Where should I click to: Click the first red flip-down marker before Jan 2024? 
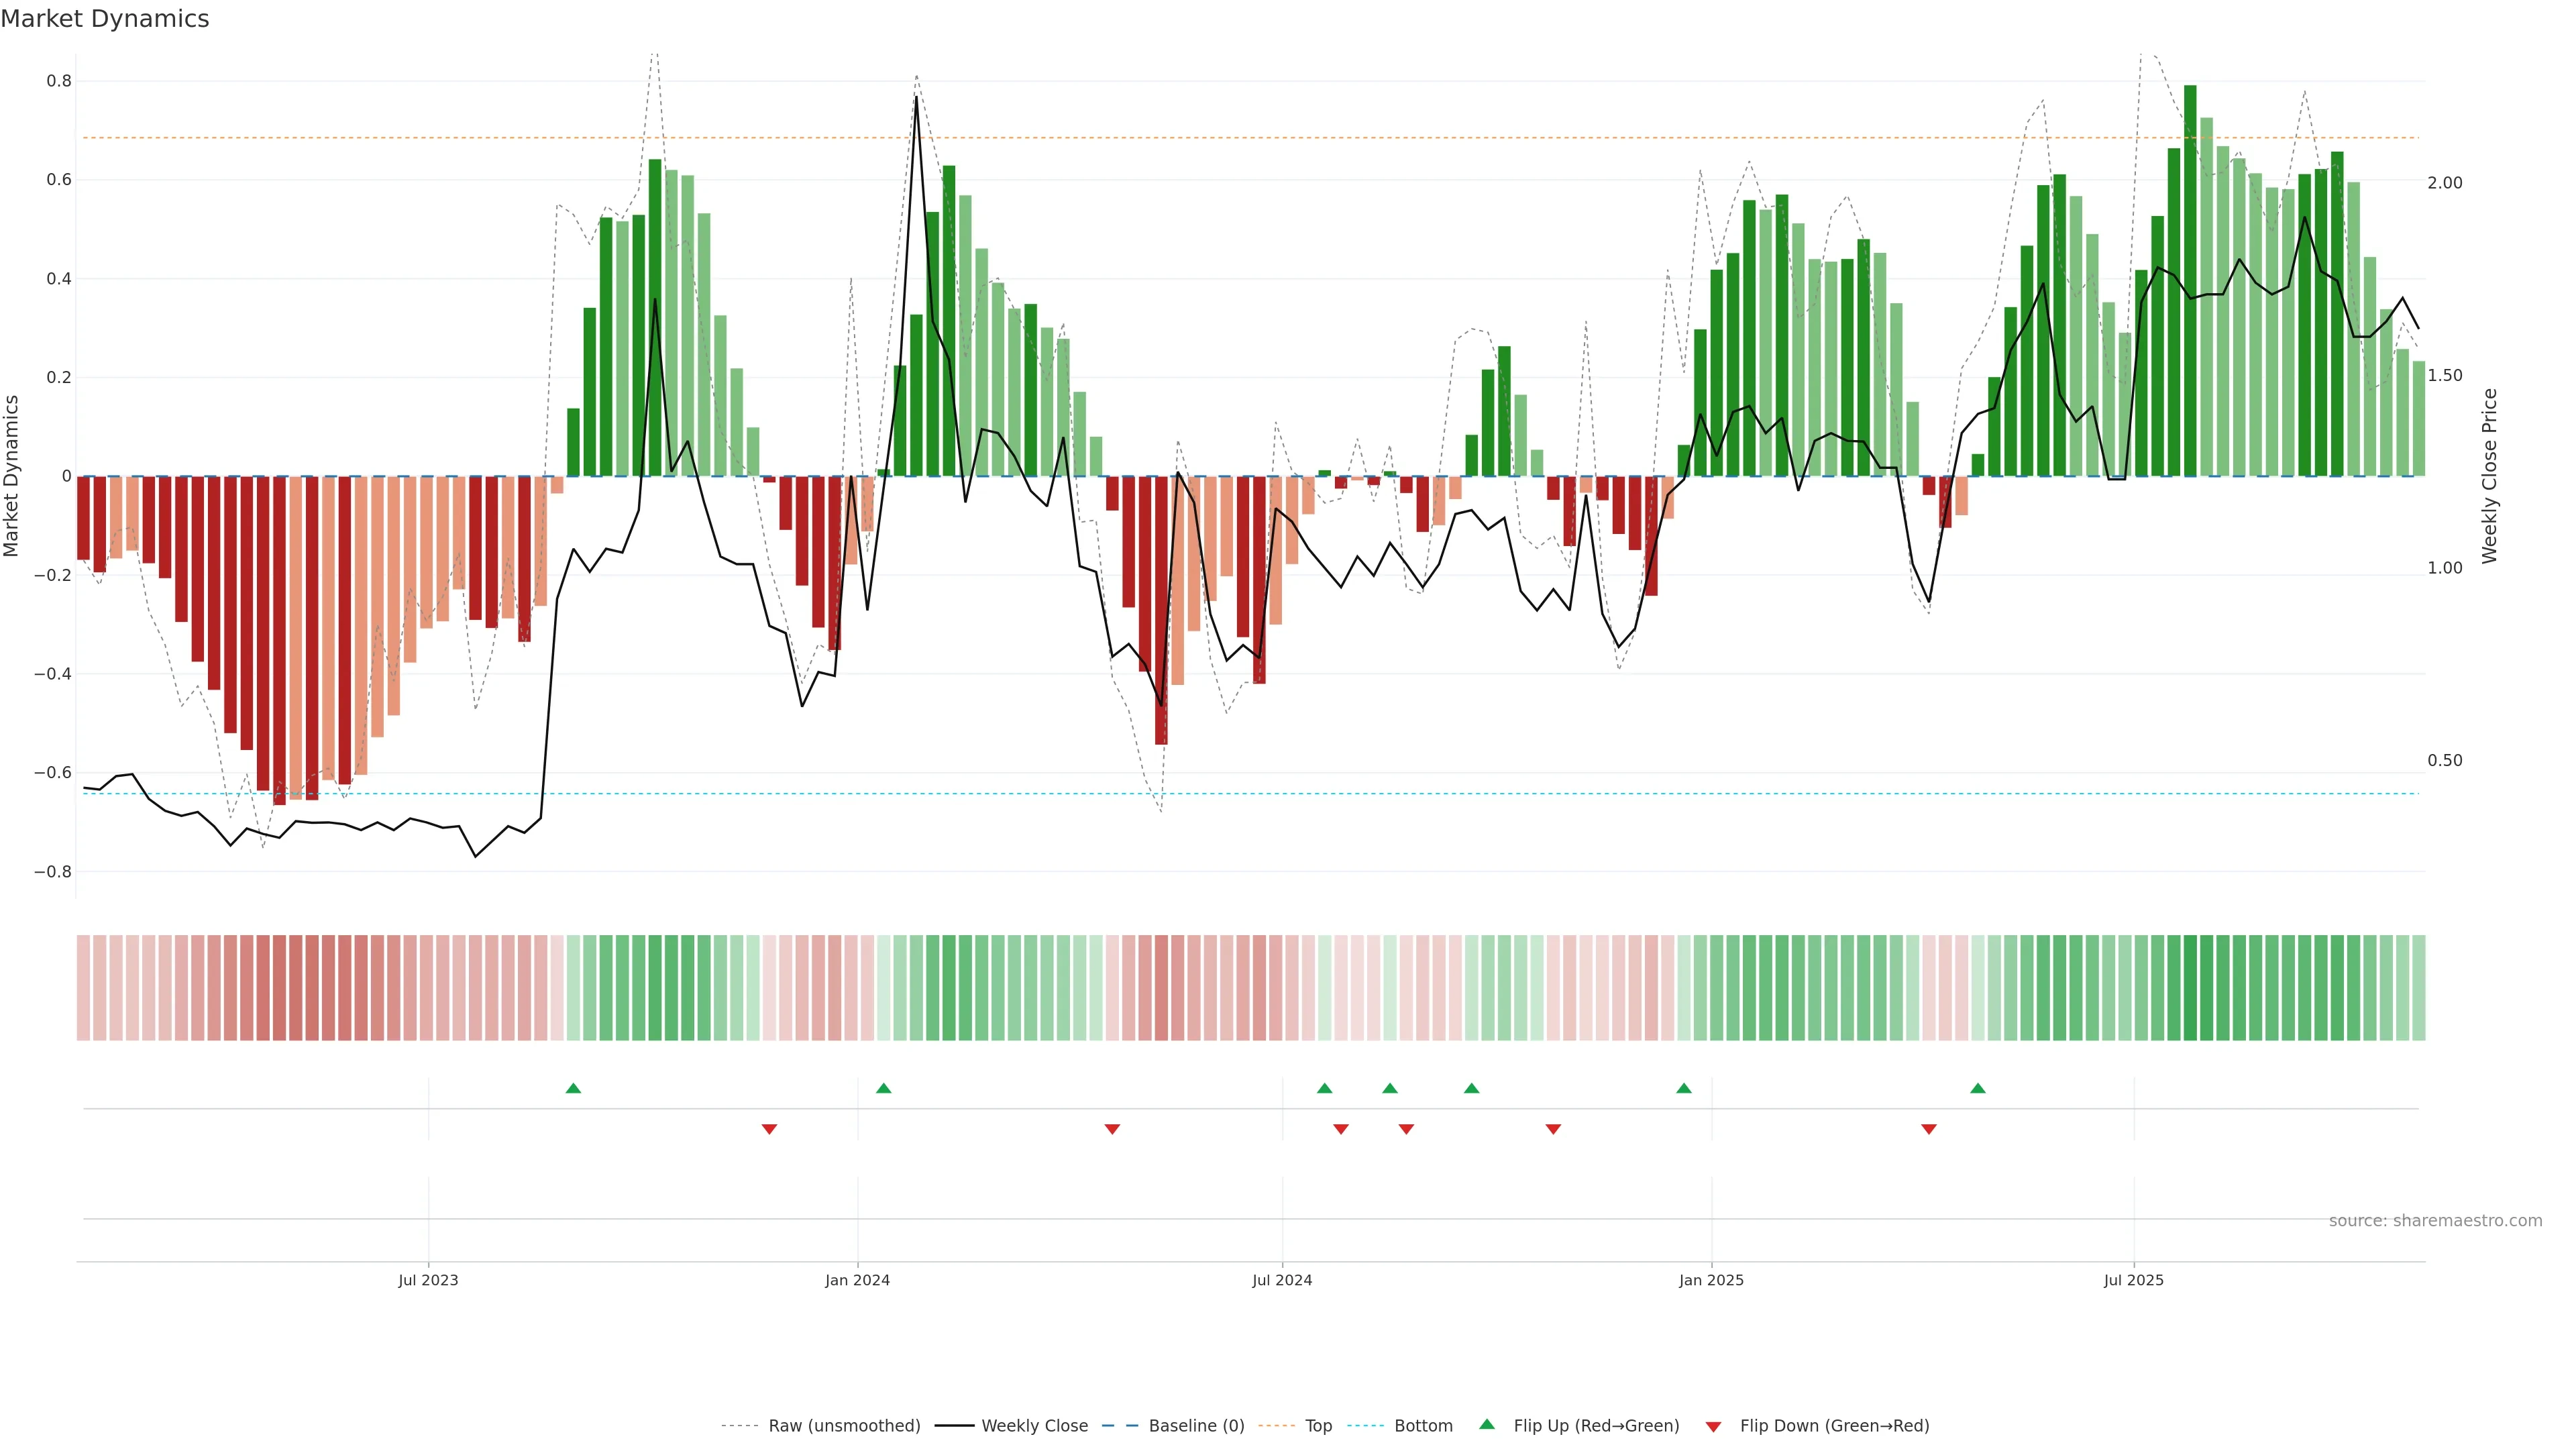point(769,1129)
